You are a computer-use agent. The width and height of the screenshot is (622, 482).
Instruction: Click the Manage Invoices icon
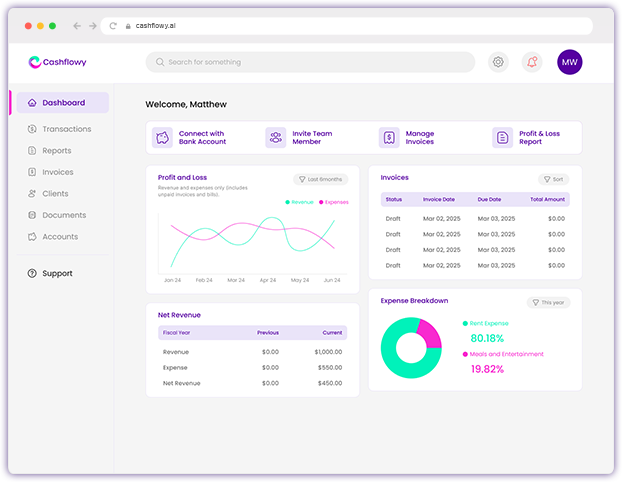389,138
